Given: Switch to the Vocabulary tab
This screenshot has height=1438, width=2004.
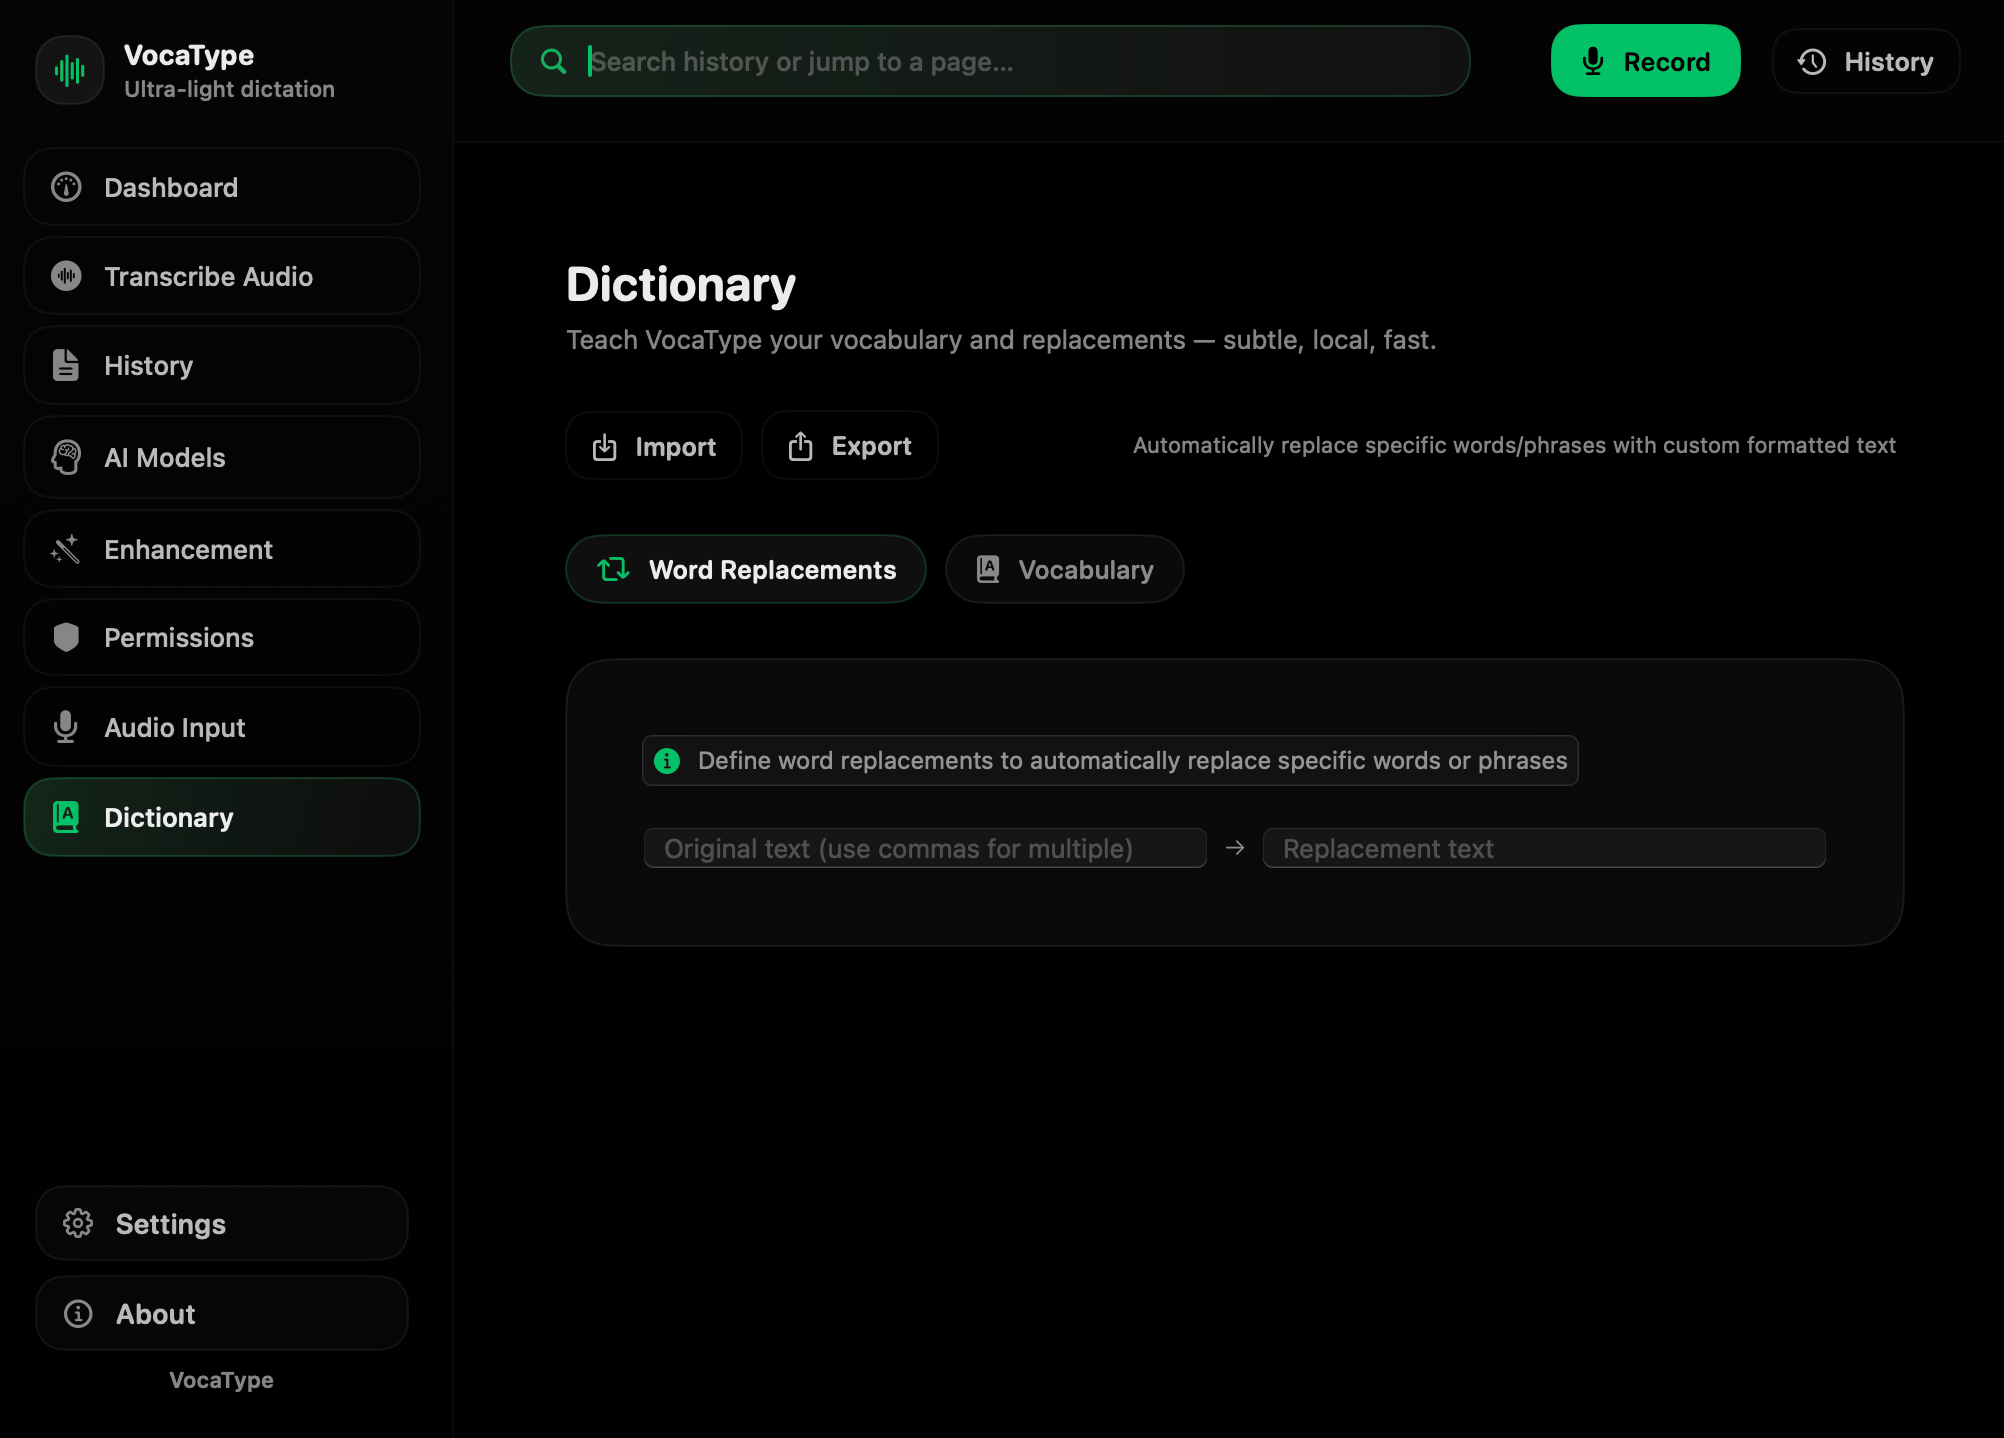Looking at the screenshot, I should [x=1064, y=569].
